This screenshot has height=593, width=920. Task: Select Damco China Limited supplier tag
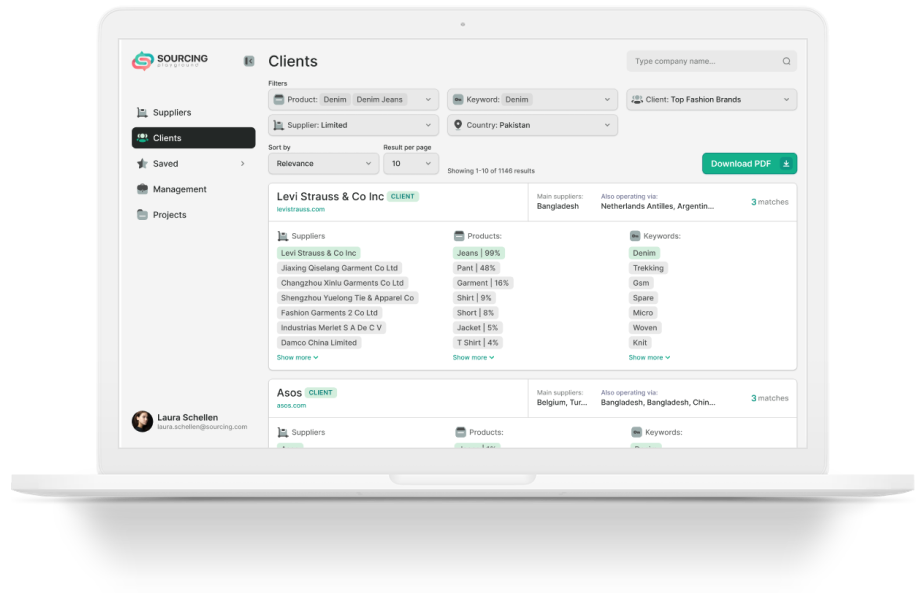click(319, 343)
